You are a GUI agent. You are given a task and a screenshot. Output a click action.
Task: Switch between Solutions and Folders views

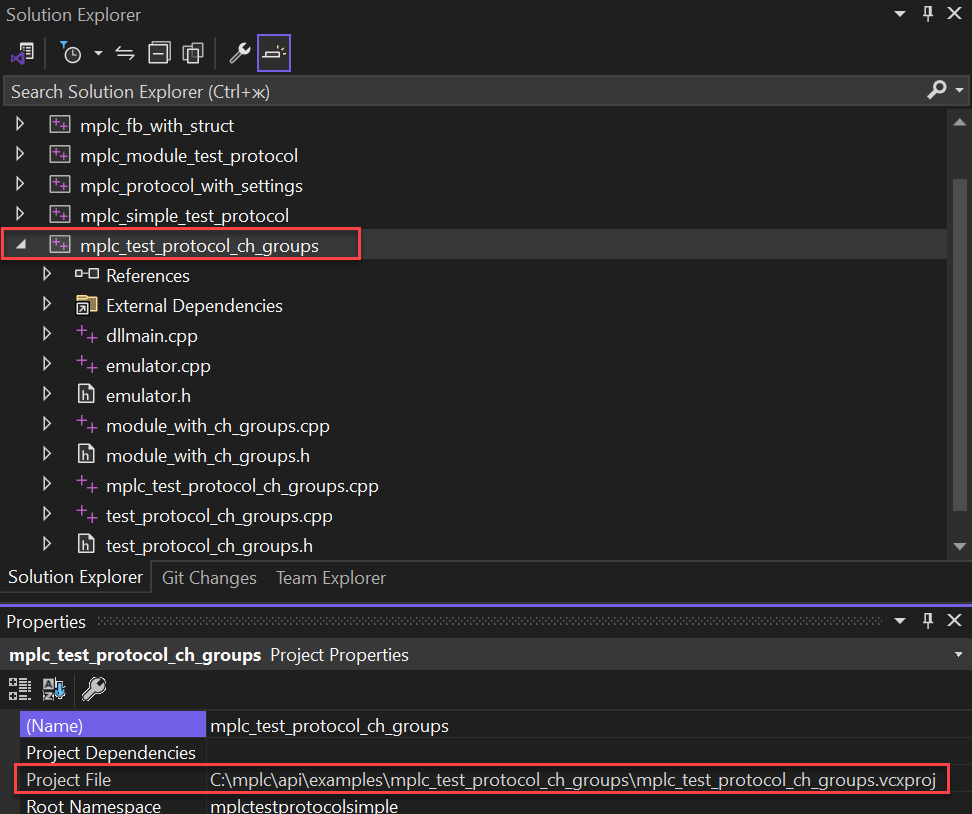pyautogui.click(x=22, y=53)
